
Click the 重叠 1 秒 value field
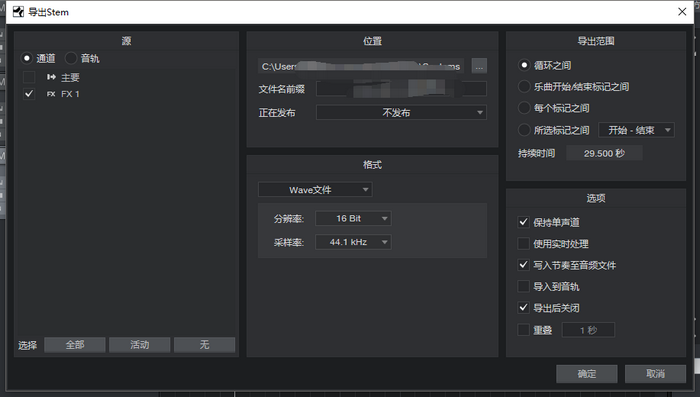(x=588, y=330)
